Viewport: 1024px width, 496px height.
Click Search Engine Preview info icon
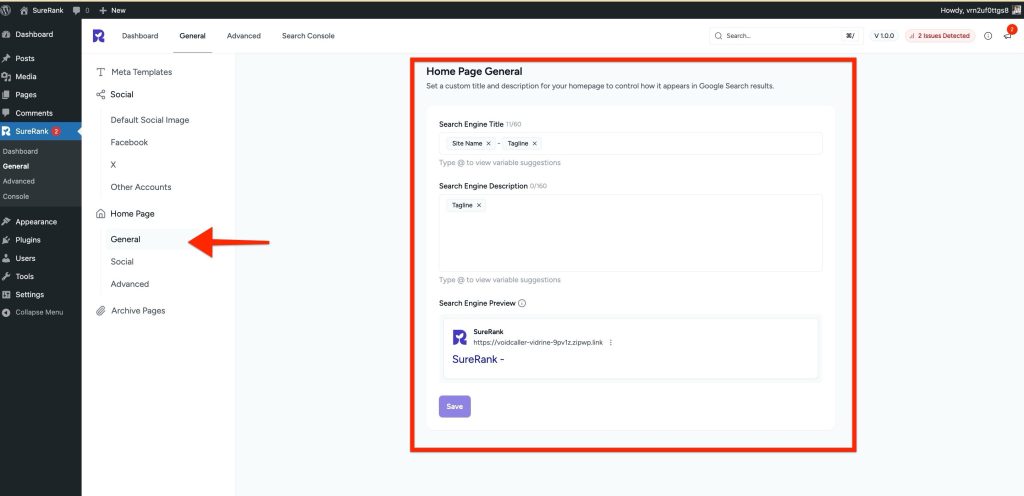coord(522,303)
